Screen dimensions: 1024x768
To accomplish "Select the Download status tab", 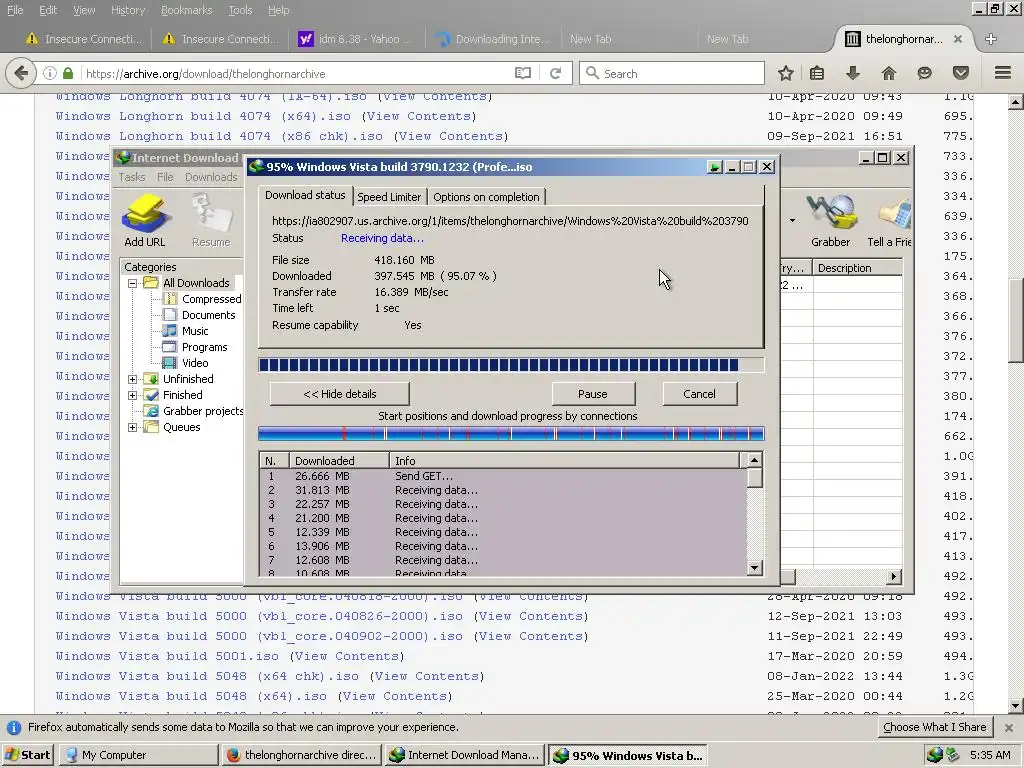I will coord(305,195).
